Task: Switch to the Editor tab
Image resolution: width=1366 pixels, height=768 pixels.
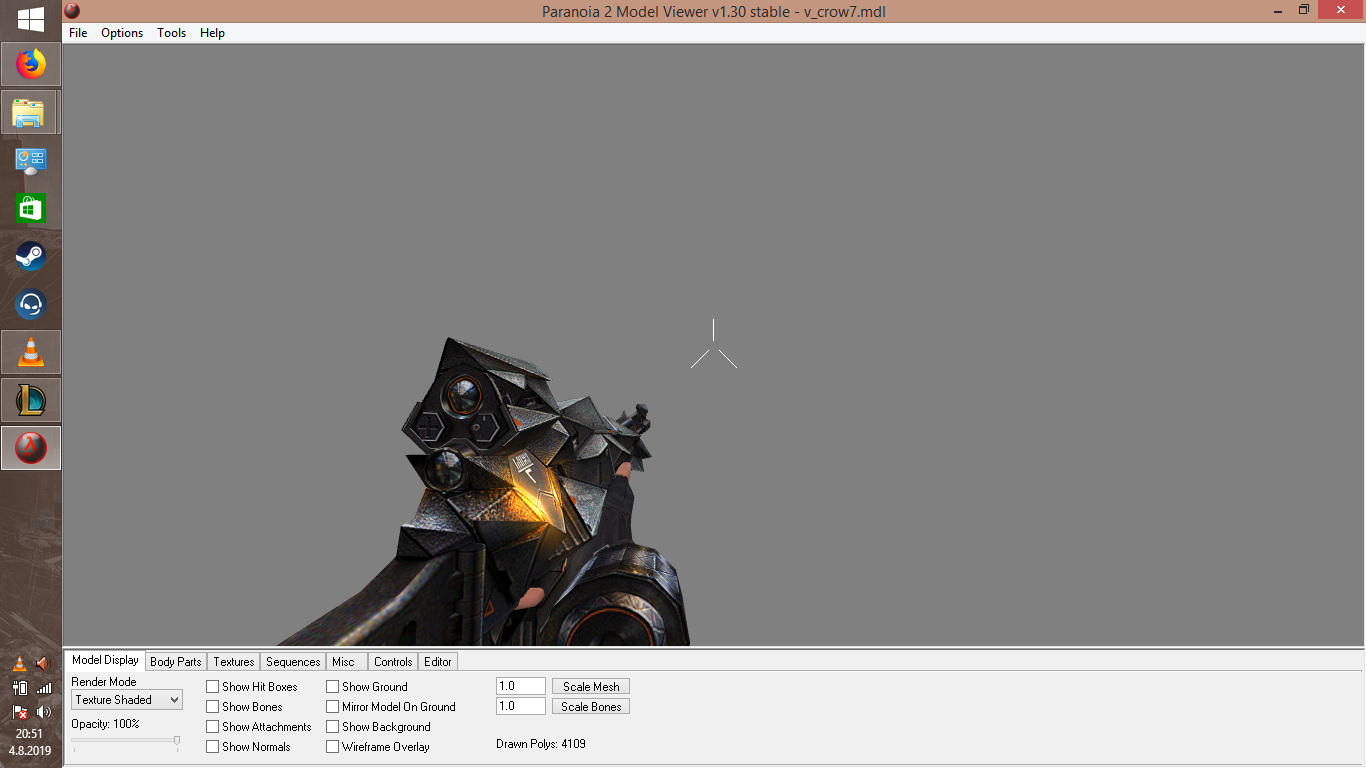Action: [438, 662]
